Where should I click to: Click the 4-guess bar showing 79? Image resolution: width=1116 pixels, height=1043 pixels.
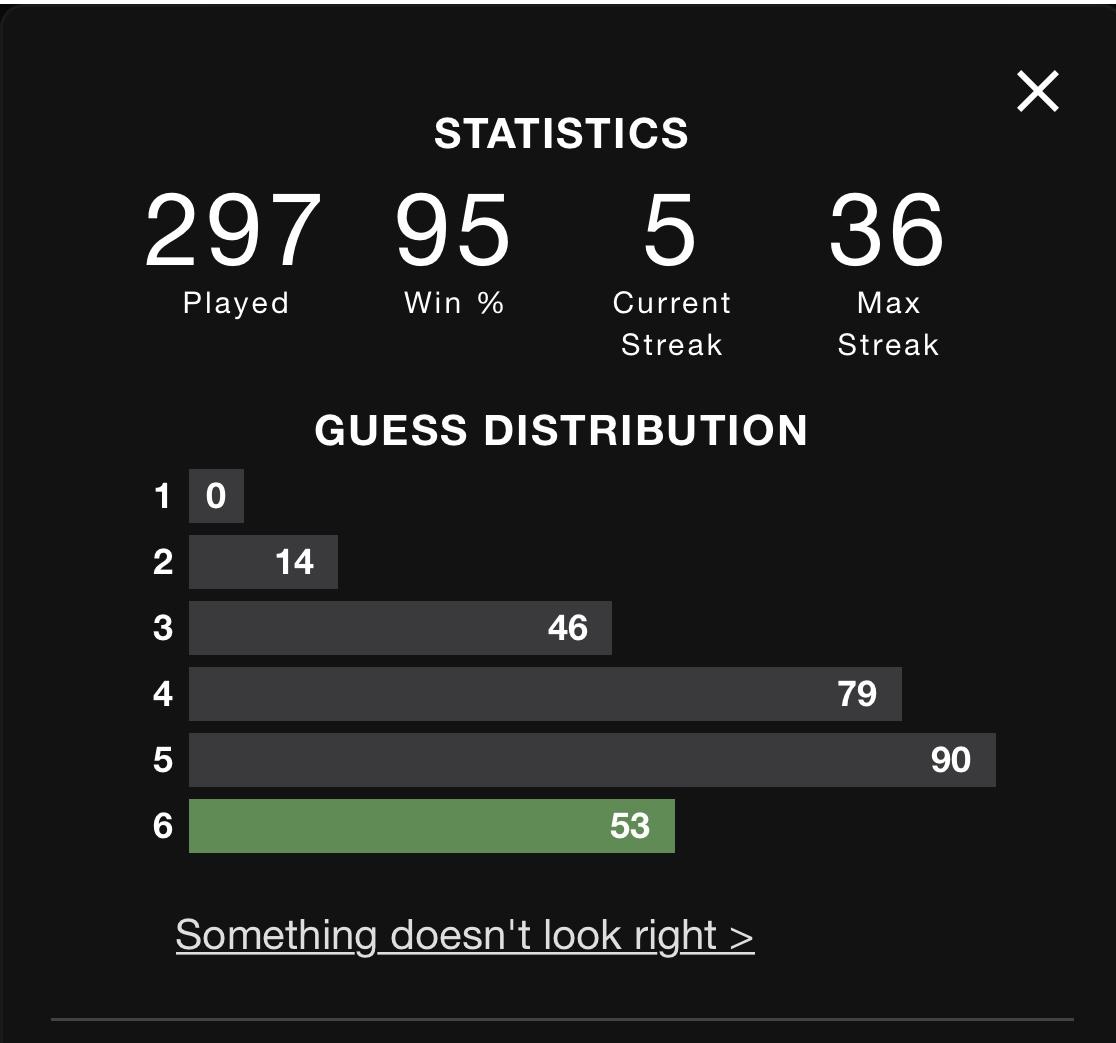[544, 694]
